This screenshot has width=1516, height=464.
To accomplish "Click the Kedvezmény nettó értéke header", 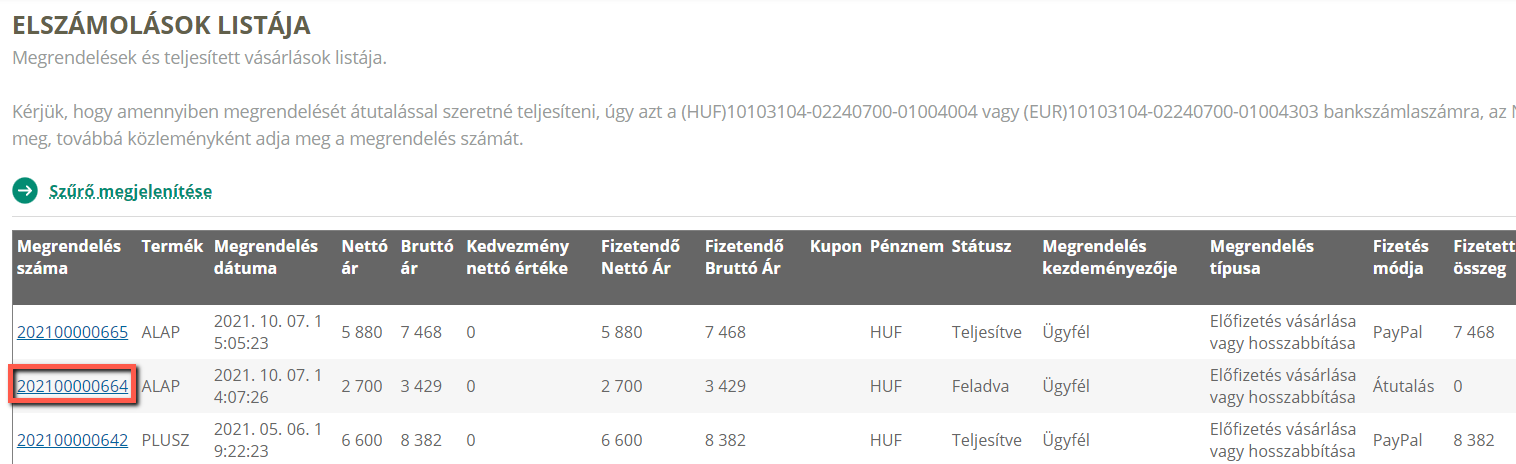I will coord(518,257).
